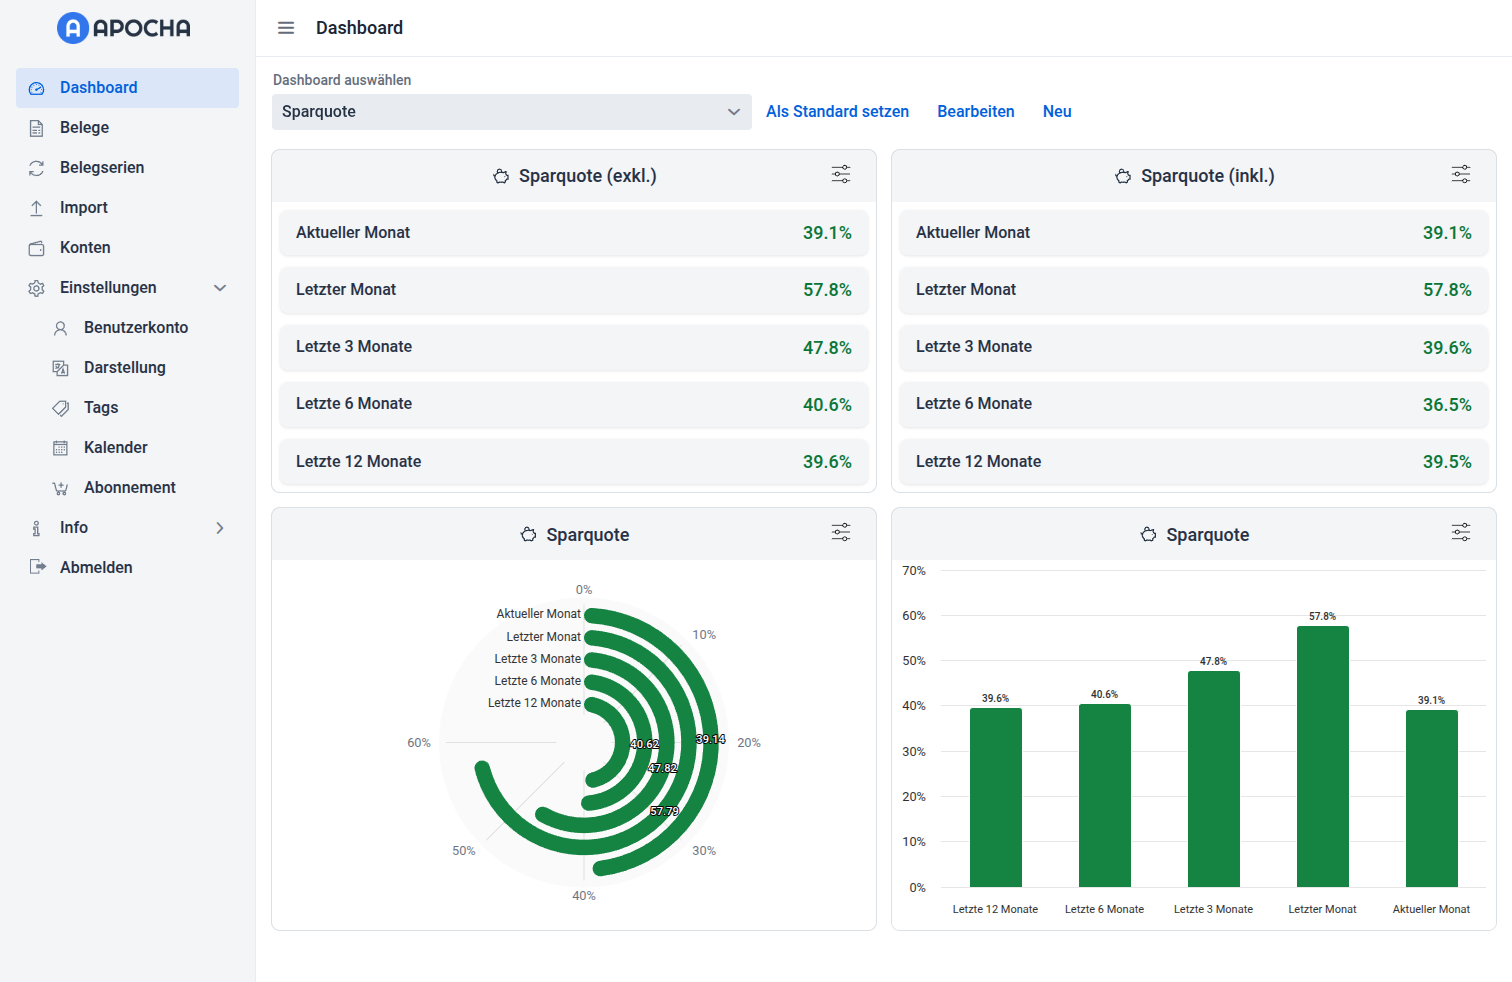Image resolution: width=1512 pixels, height=982 pixels.
Task: Select the Belegserien icon in the sidebar
Action: [36, 167]
